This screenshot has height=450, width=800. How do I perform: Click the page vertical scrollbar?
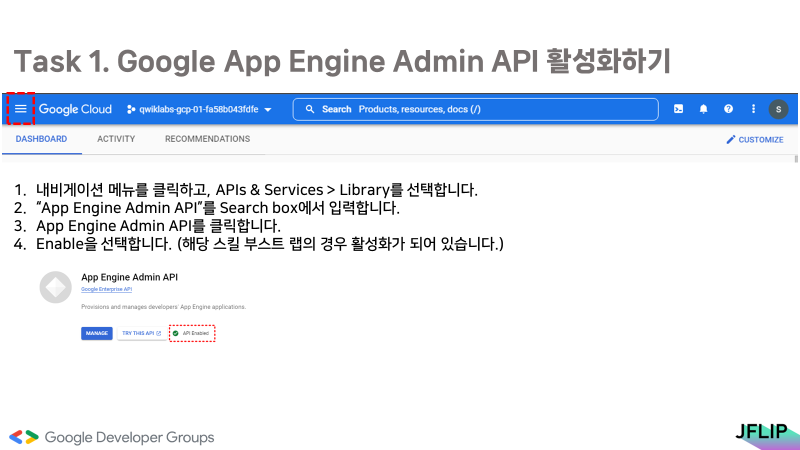point(796,159)
